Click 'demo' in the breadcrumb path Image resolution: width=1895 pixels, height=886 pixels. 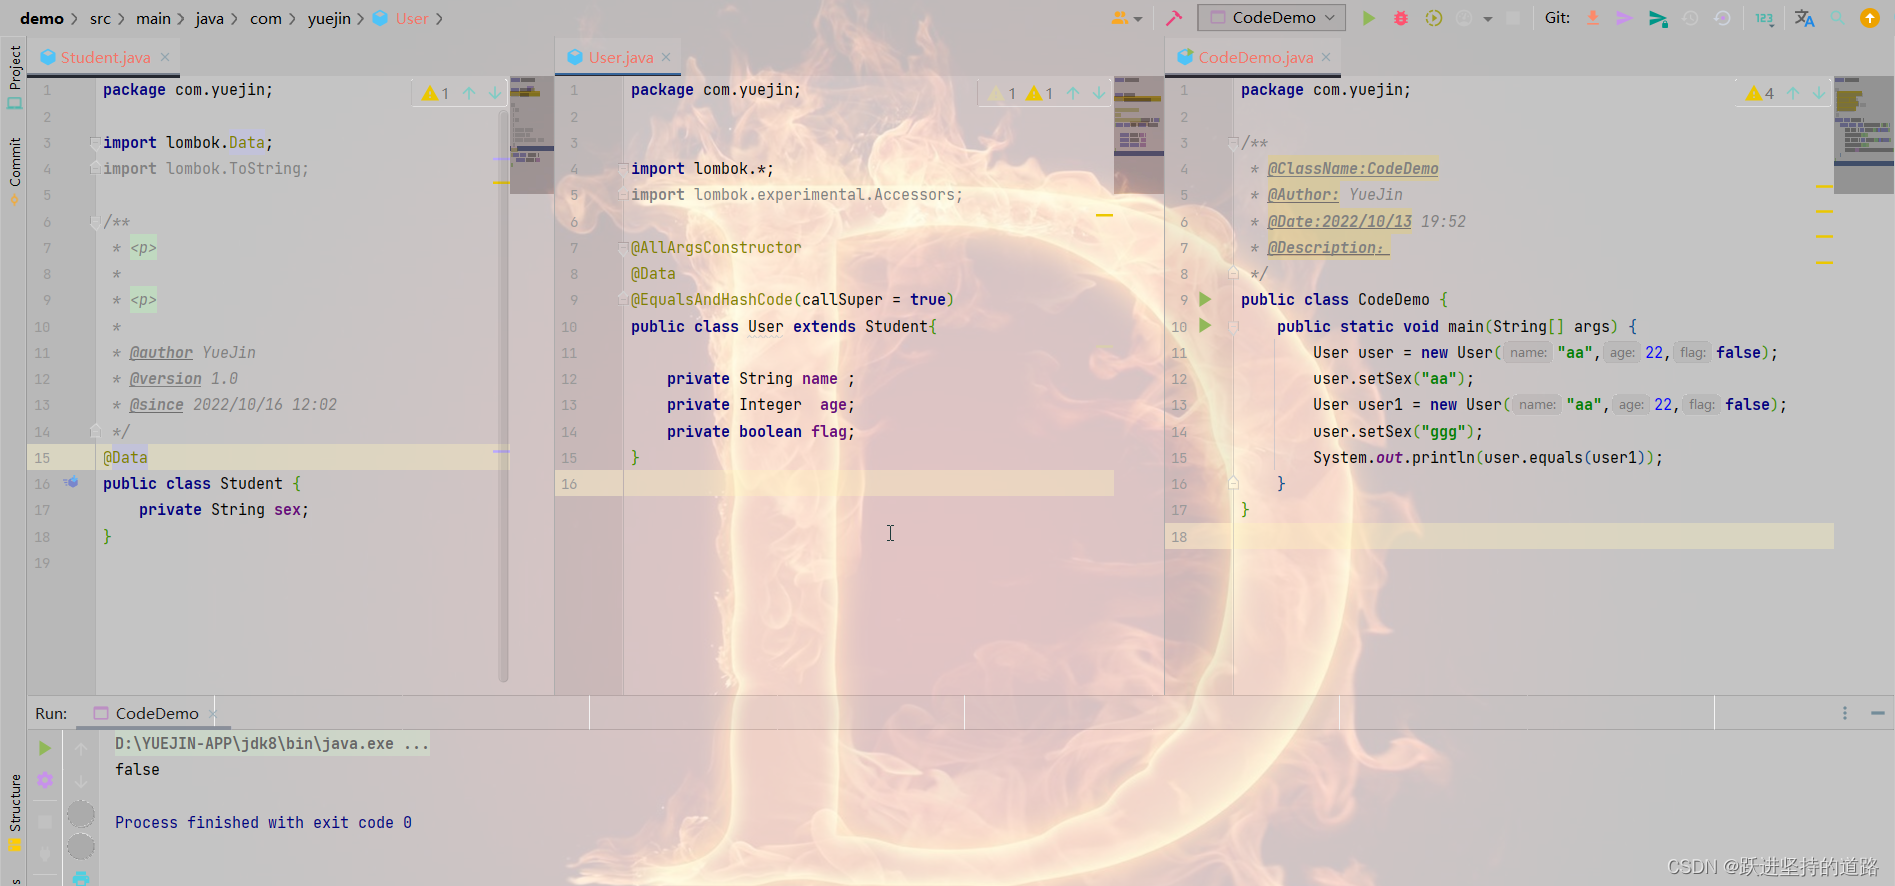[x=42, y=18]
